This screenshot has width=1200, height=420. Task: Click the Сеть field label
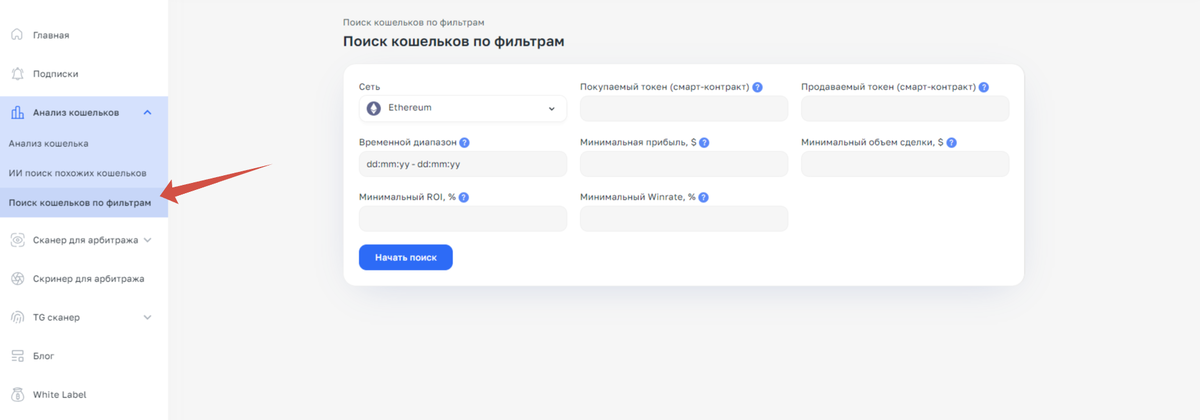pos(369,87)
